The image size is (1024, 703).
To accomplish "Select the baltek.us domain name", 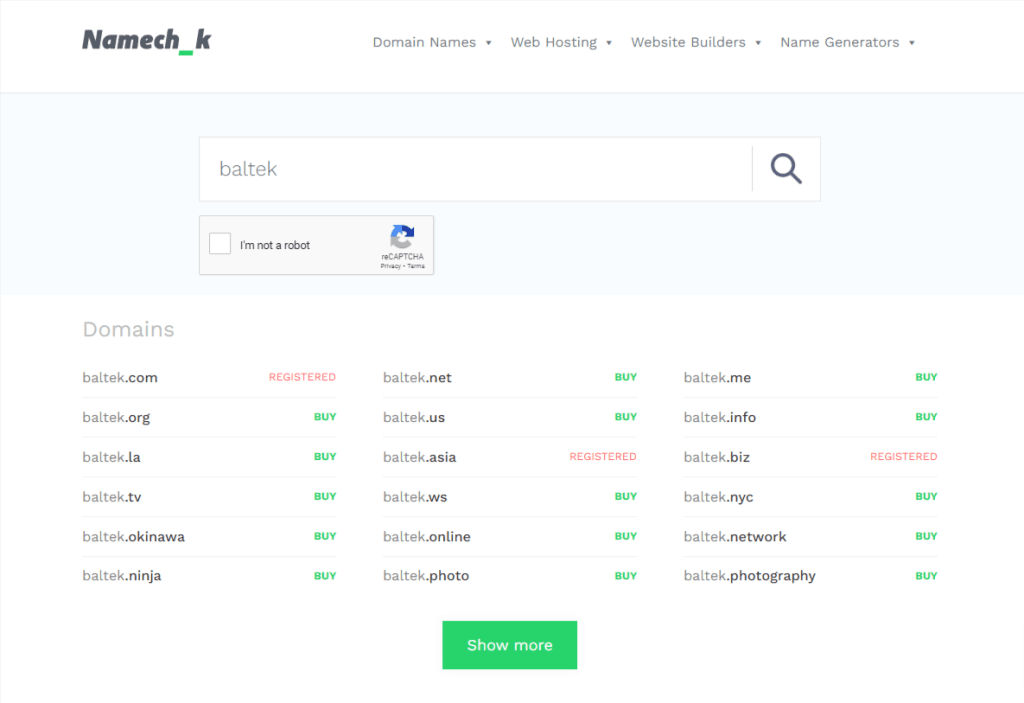I will click(414, 417).
